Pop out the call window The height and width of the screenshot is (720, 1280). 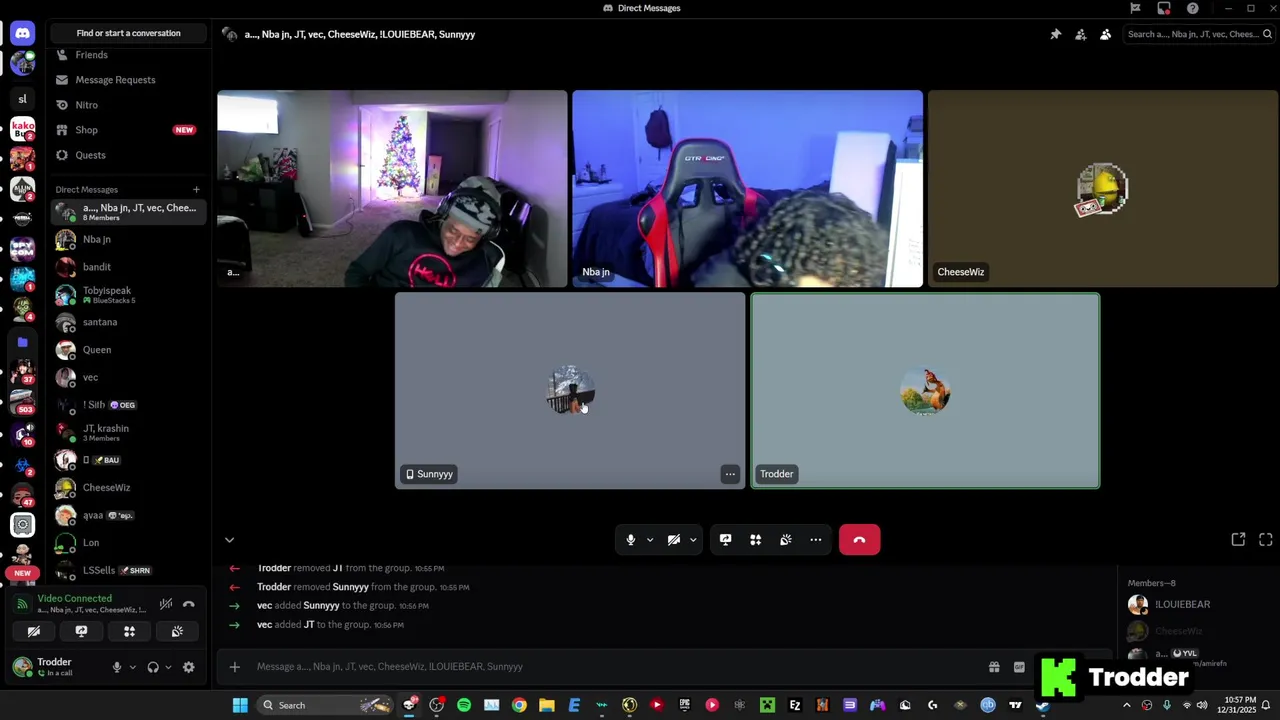coord(1238,540)
